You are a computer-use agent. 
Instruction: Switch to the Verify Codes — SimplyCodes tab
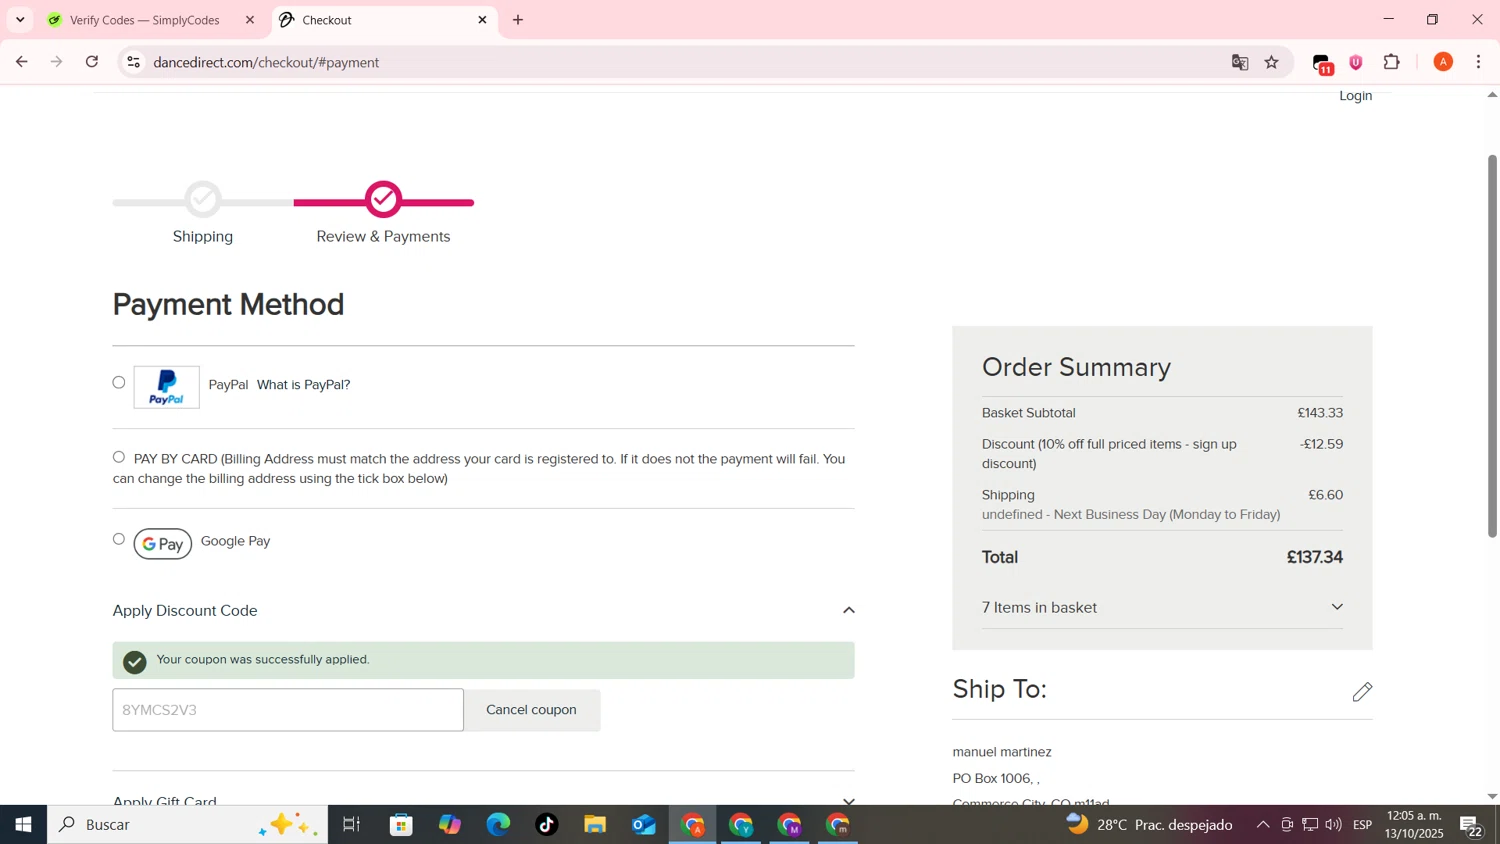point(145,20)
